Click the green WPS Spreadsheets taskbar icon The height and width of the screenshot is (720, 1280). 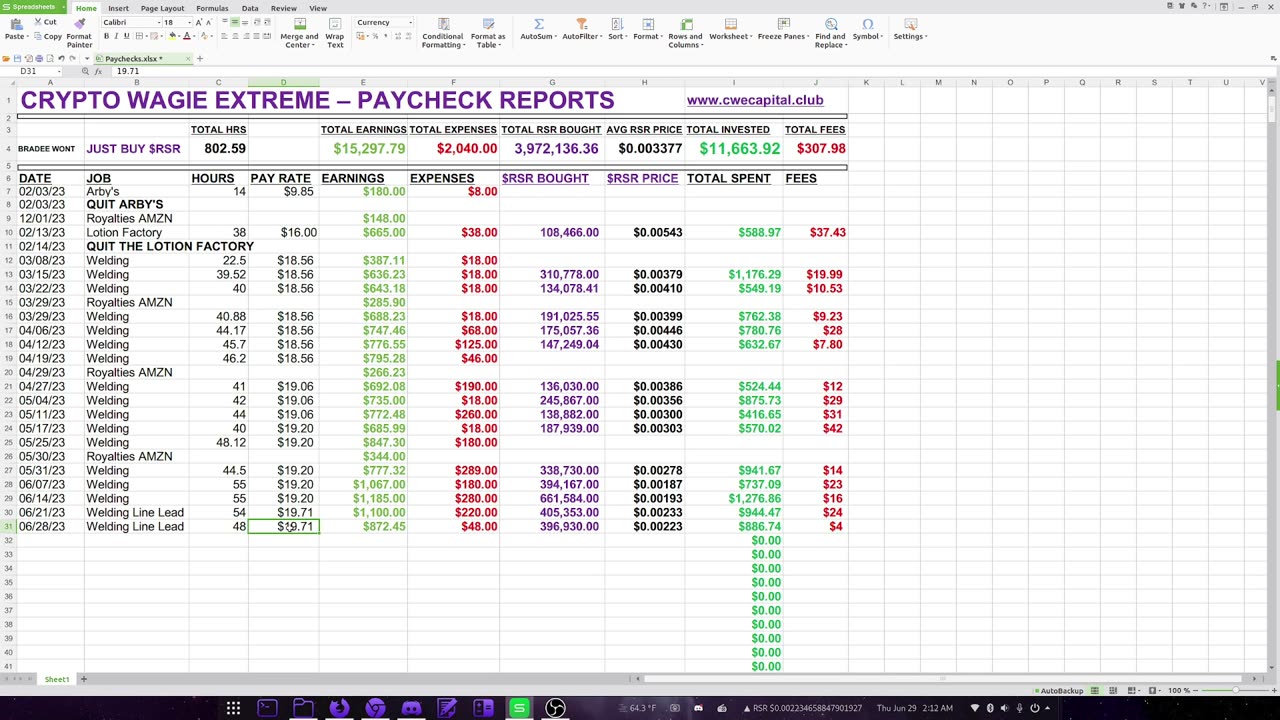coord(519,709)
